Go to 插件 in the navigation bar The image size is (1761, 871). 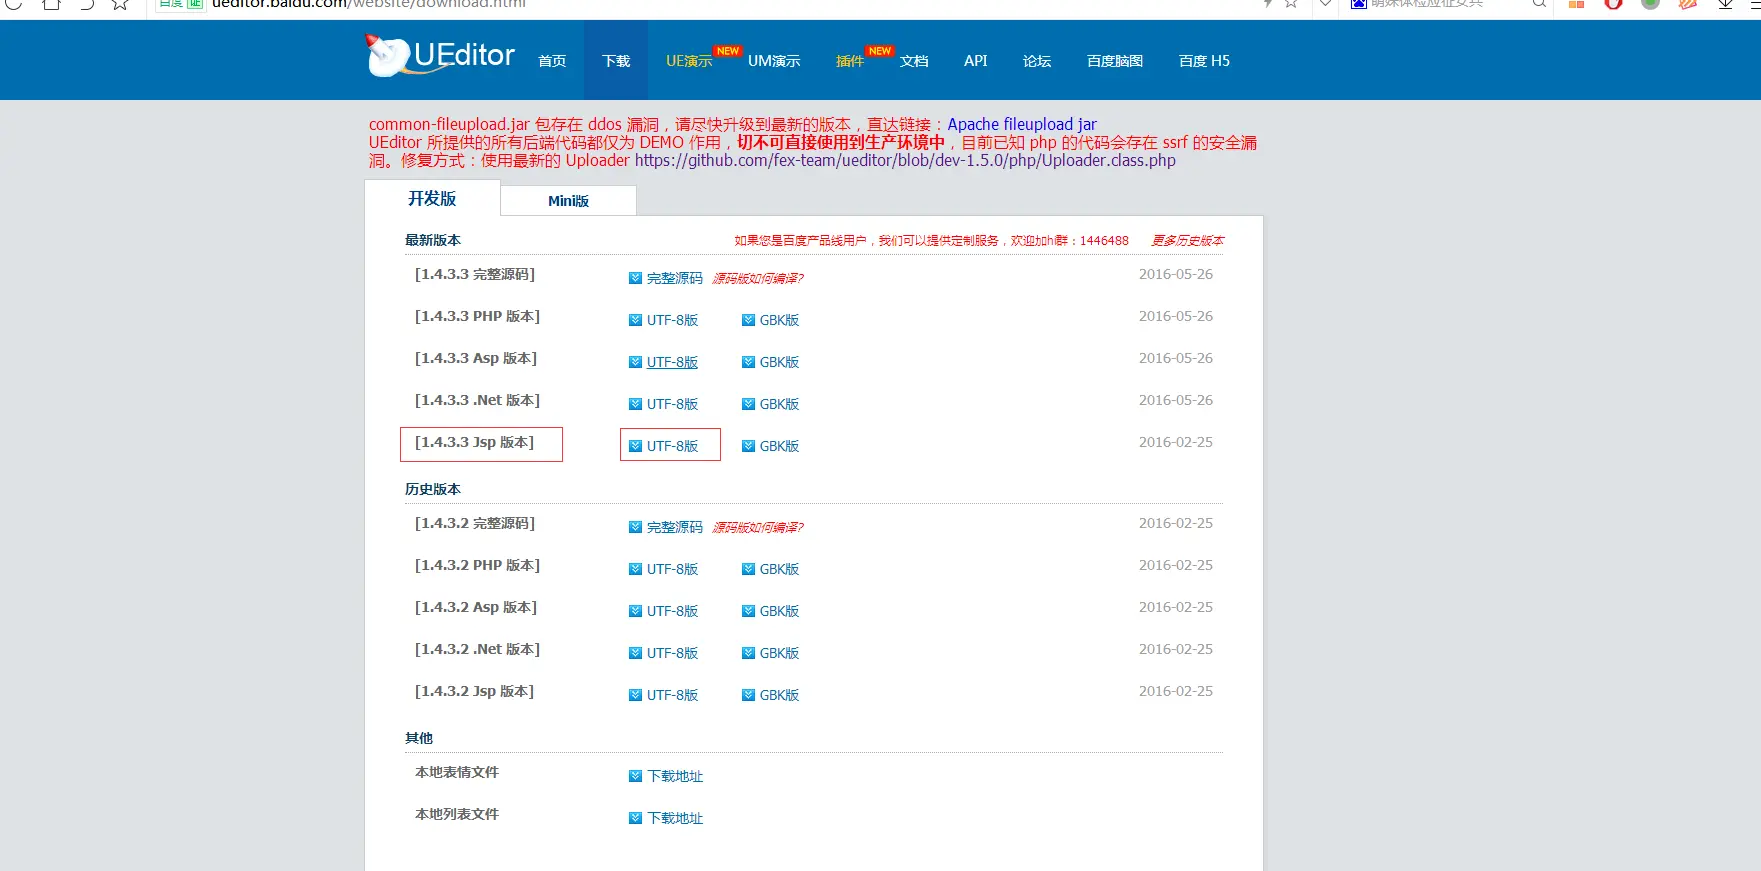coord(850,61)
